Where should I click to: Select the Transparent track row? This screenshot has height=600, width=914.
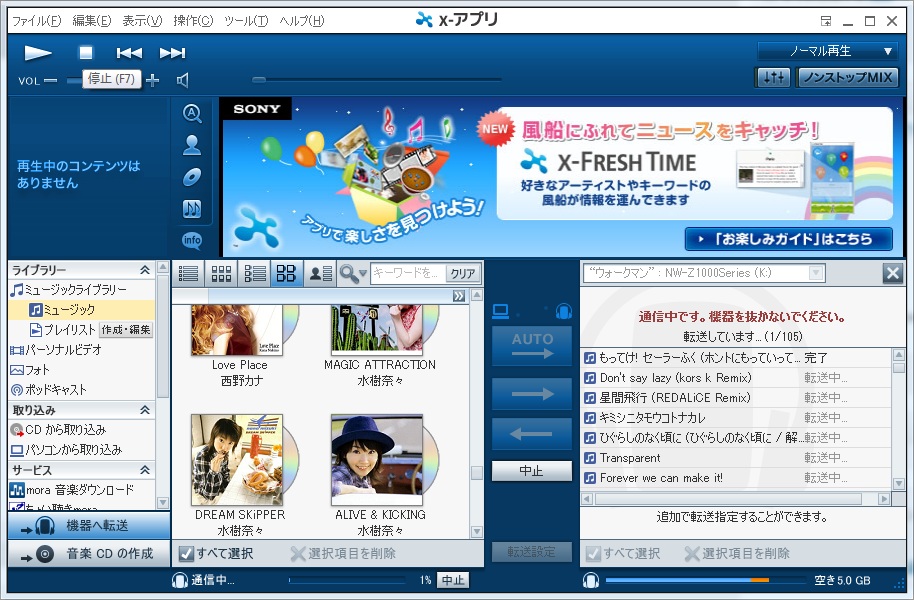736,458
